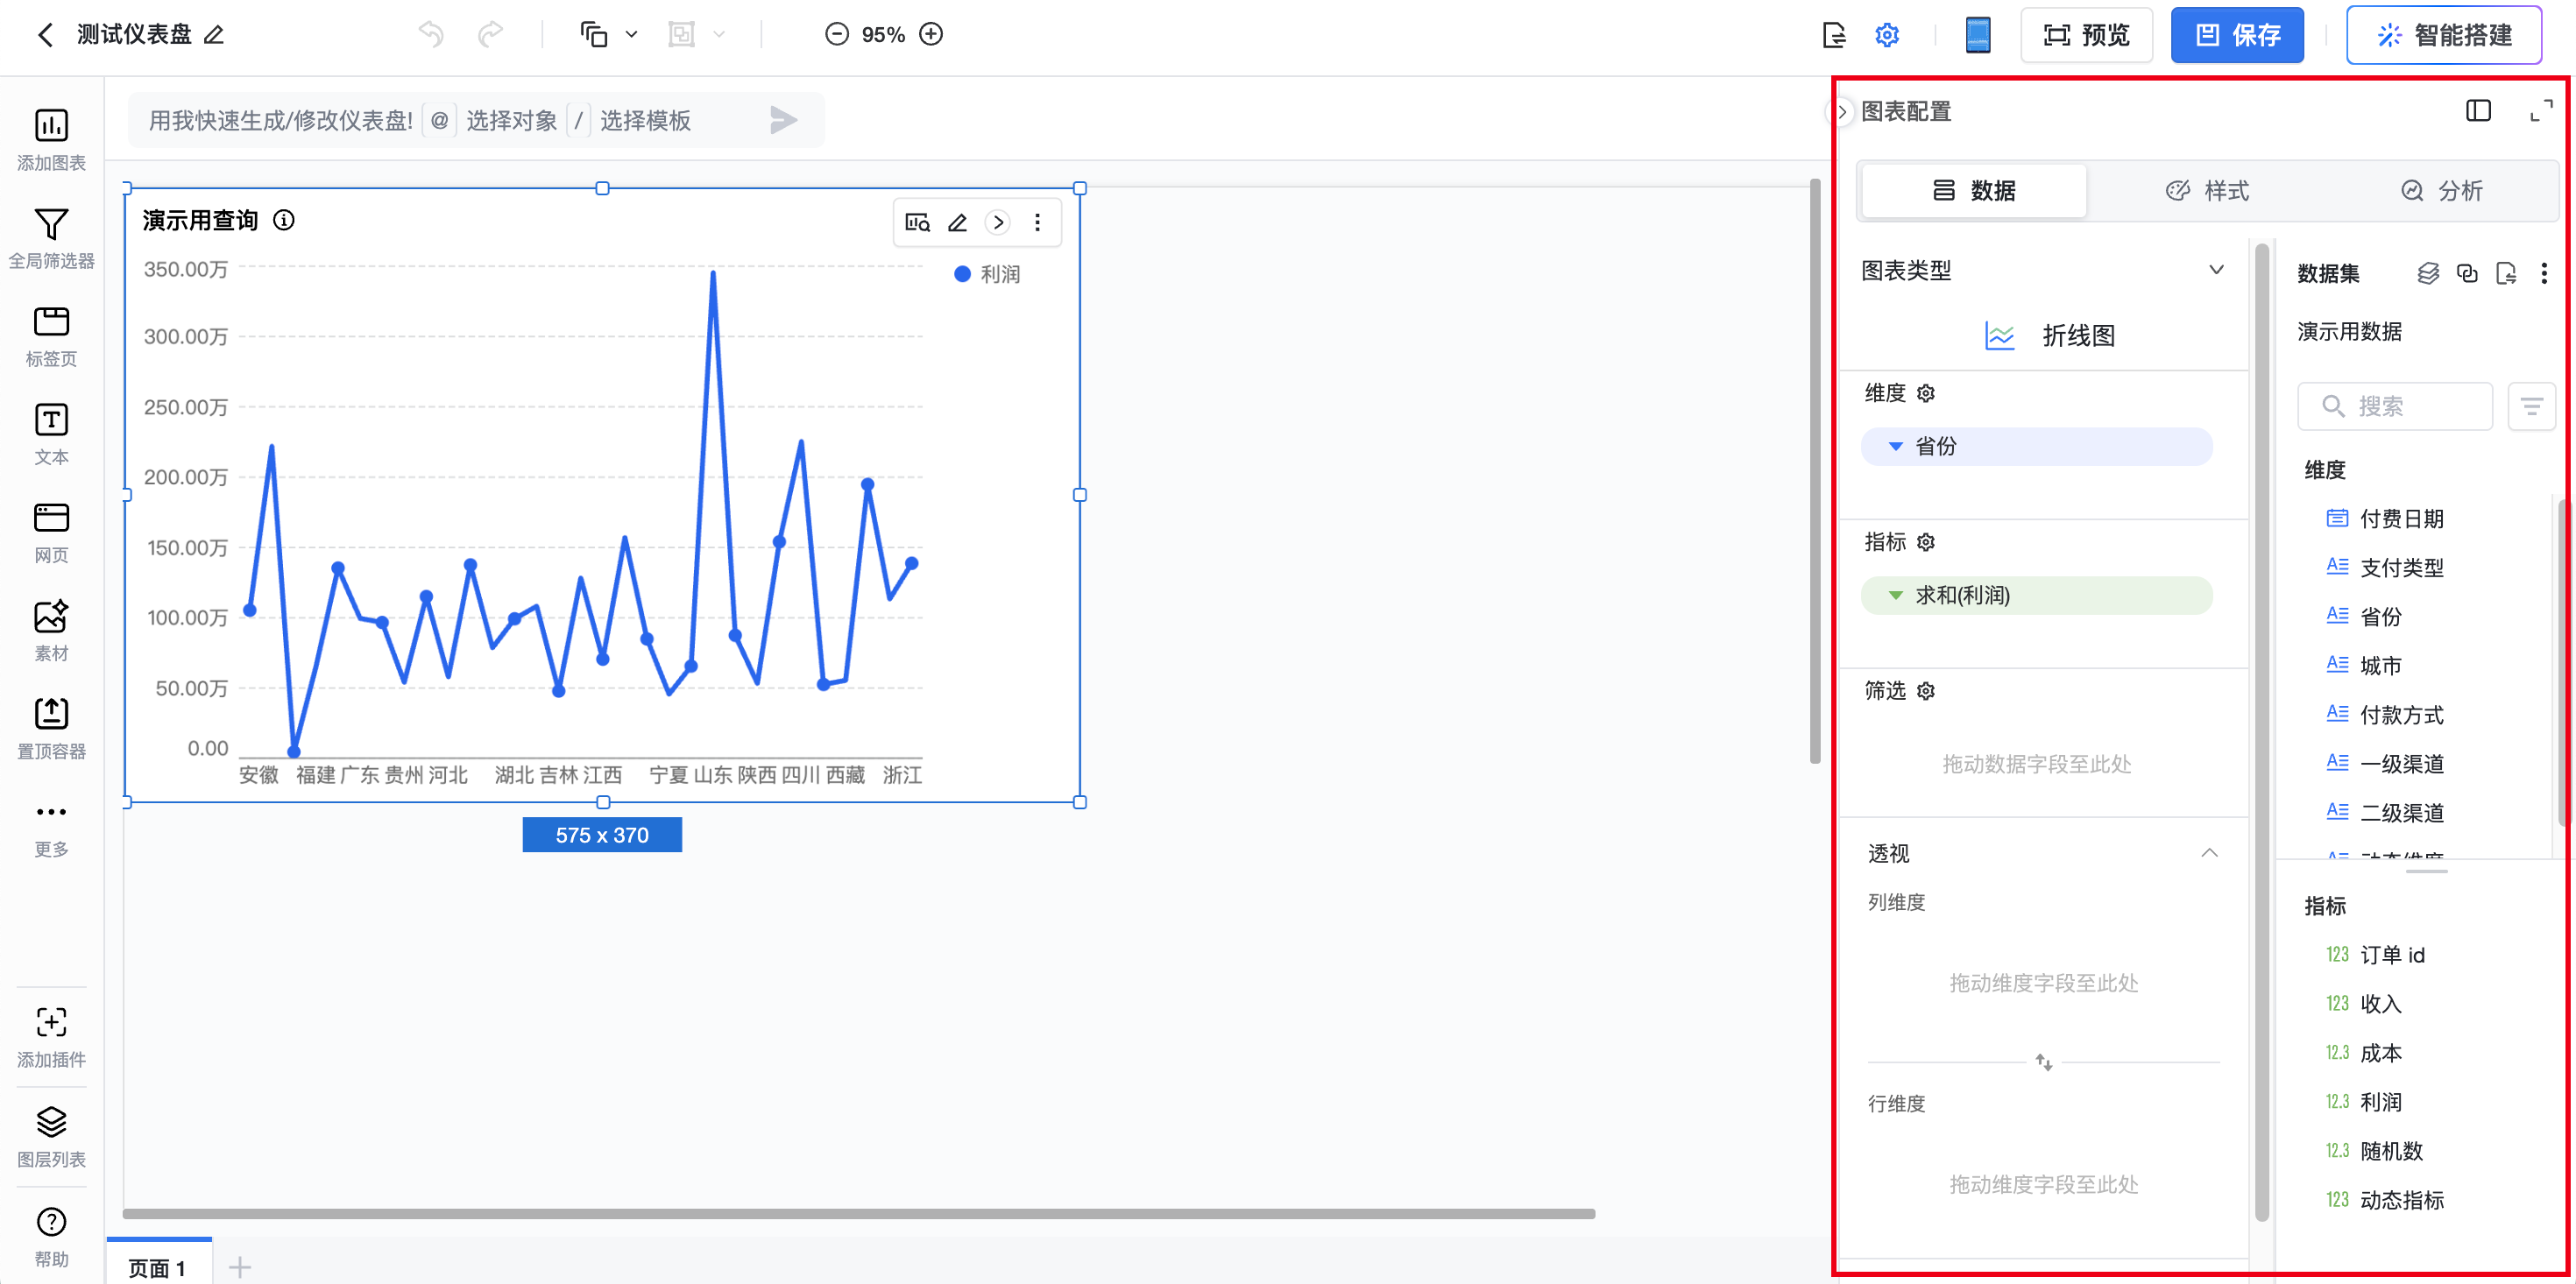The height and width of the screenshot is (1284, 2576).
Task: Open the global filter (全局筛选器) tool
Action: point(51,225)
